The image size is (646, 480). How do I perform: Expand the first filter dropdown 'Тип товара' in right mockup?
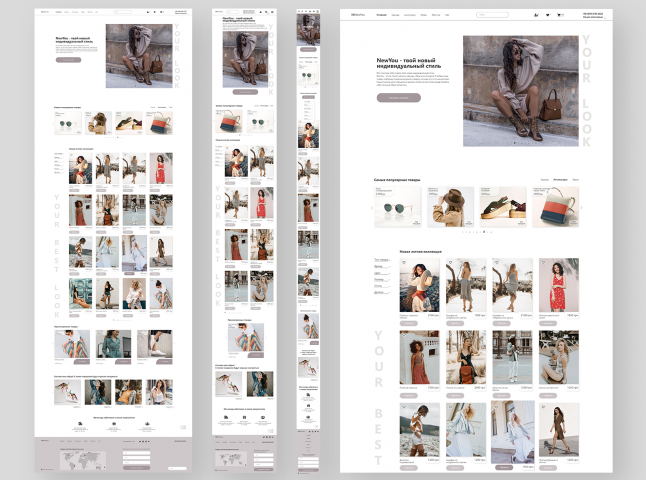[x=382, y=260]
